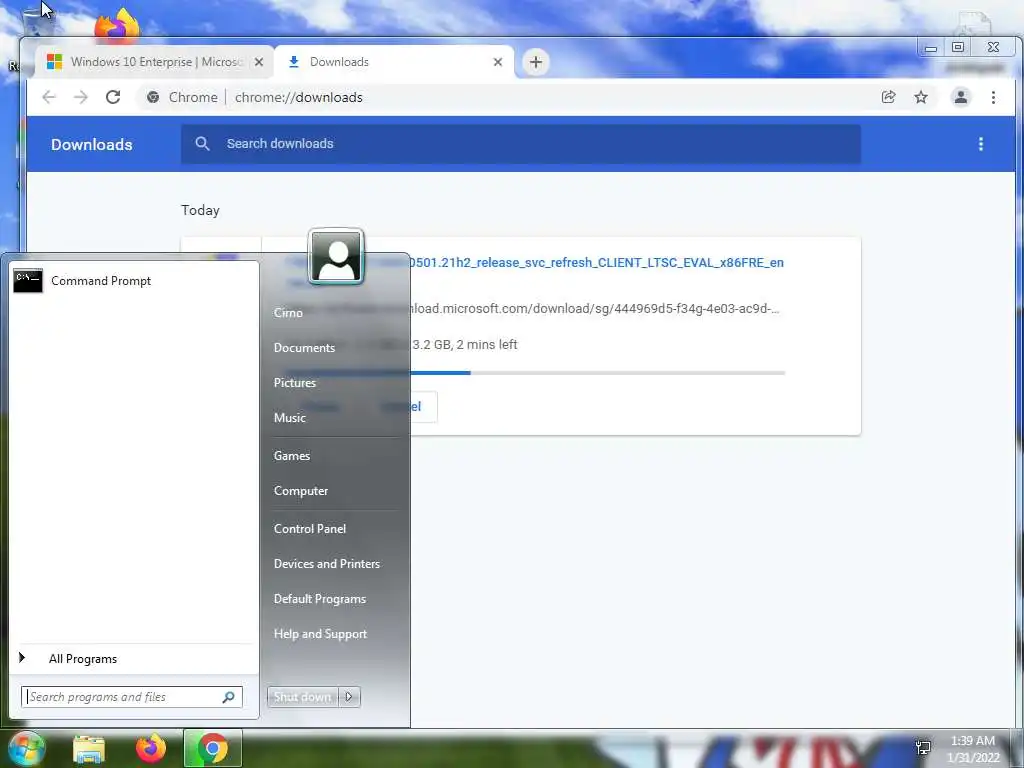This screenshot has width=1024, height=768.
Task: Click the Chrome site info icon
Action: tap(153, 97)
